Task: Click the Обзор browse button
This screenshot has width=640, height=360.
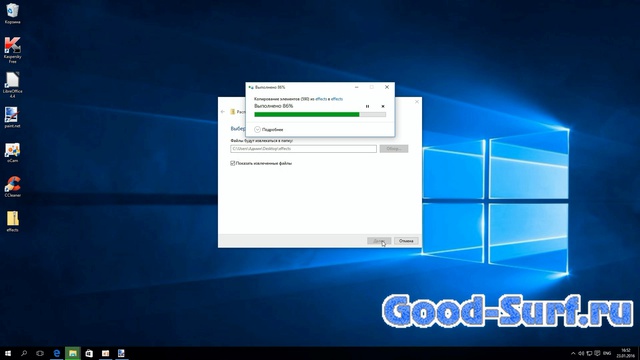Action: 394,149
